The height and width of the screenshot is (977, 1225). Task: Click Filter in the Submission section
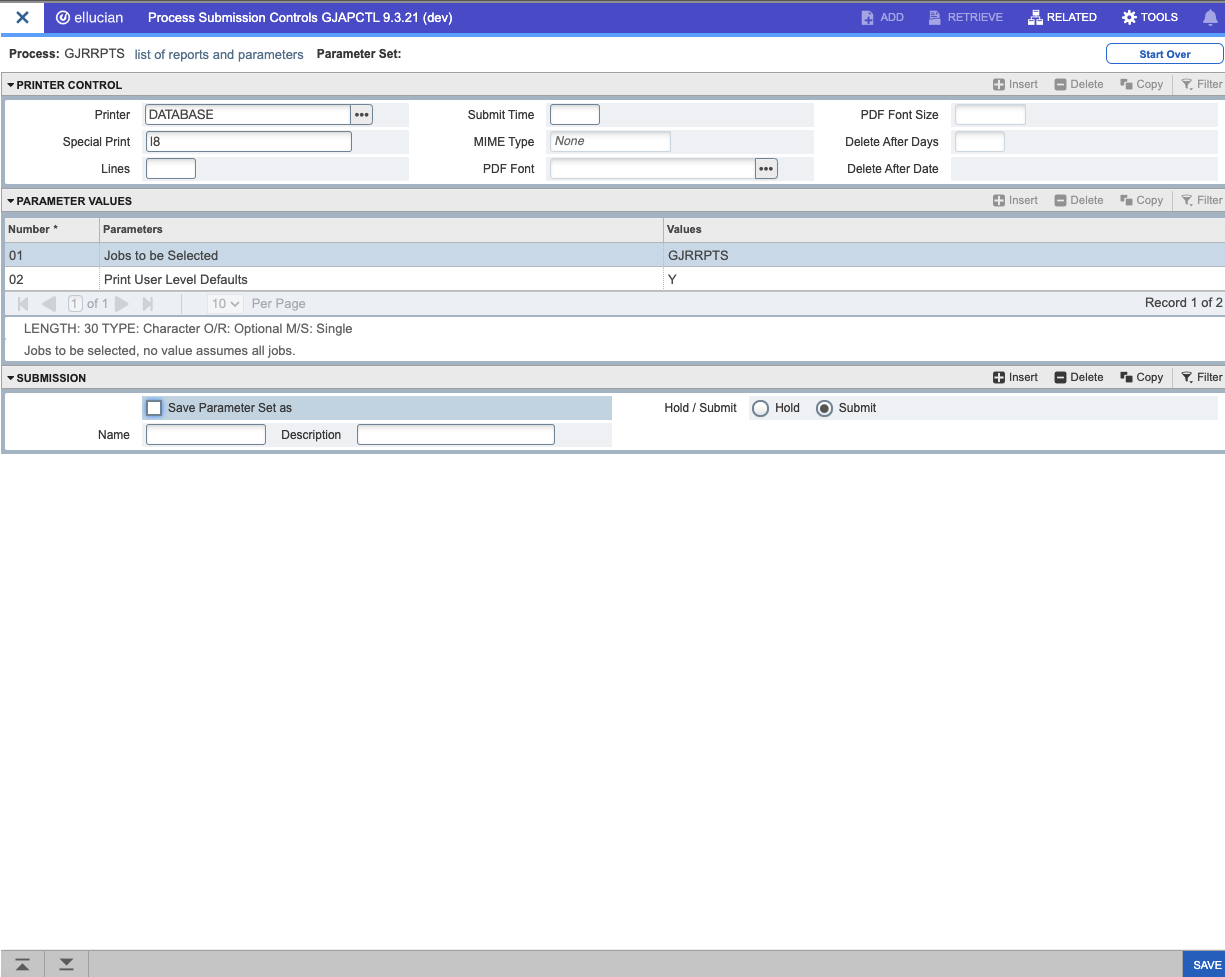[x=1201, y=378]
